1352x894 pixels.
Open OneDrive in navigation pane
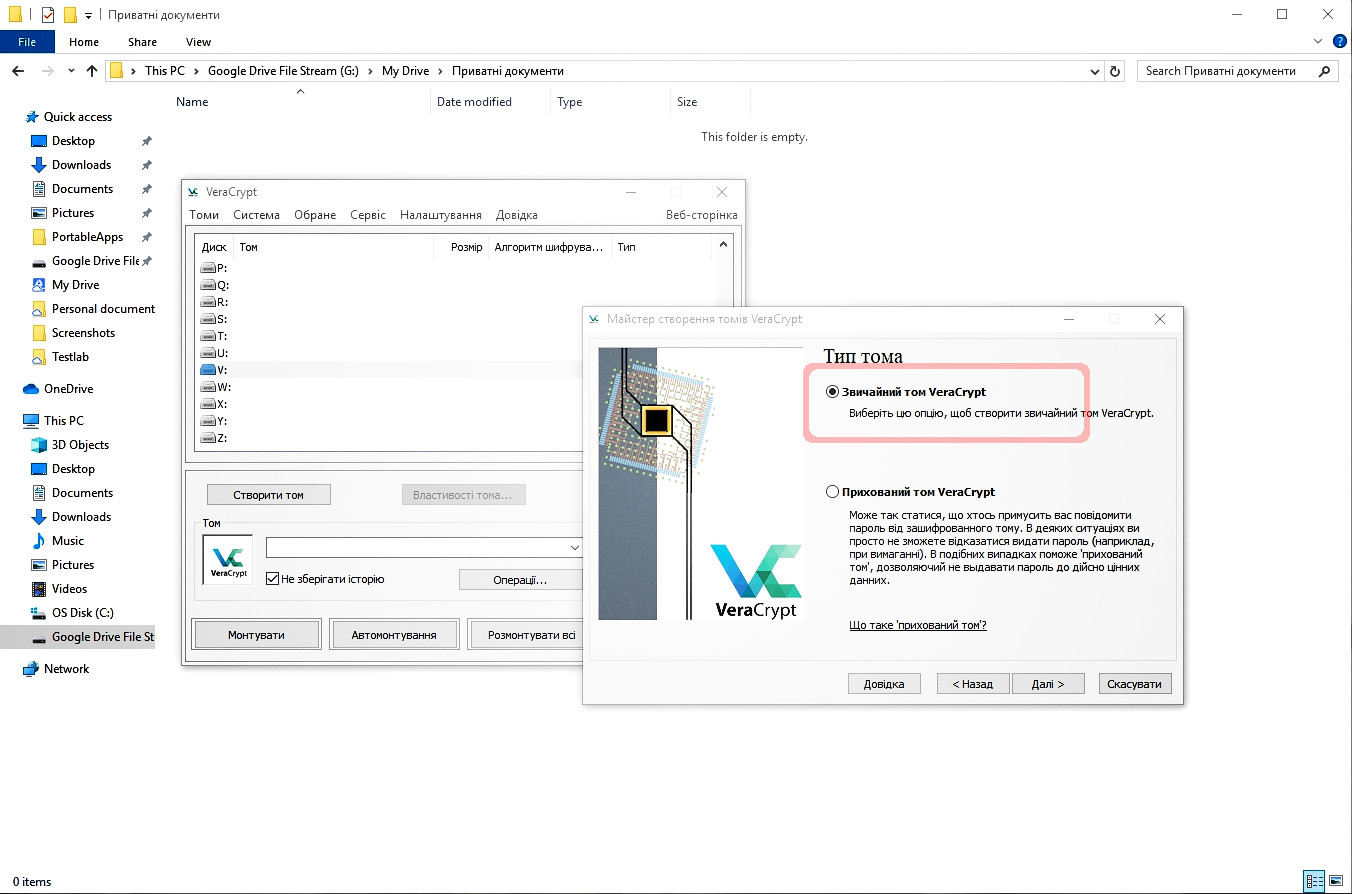(68, 389)
